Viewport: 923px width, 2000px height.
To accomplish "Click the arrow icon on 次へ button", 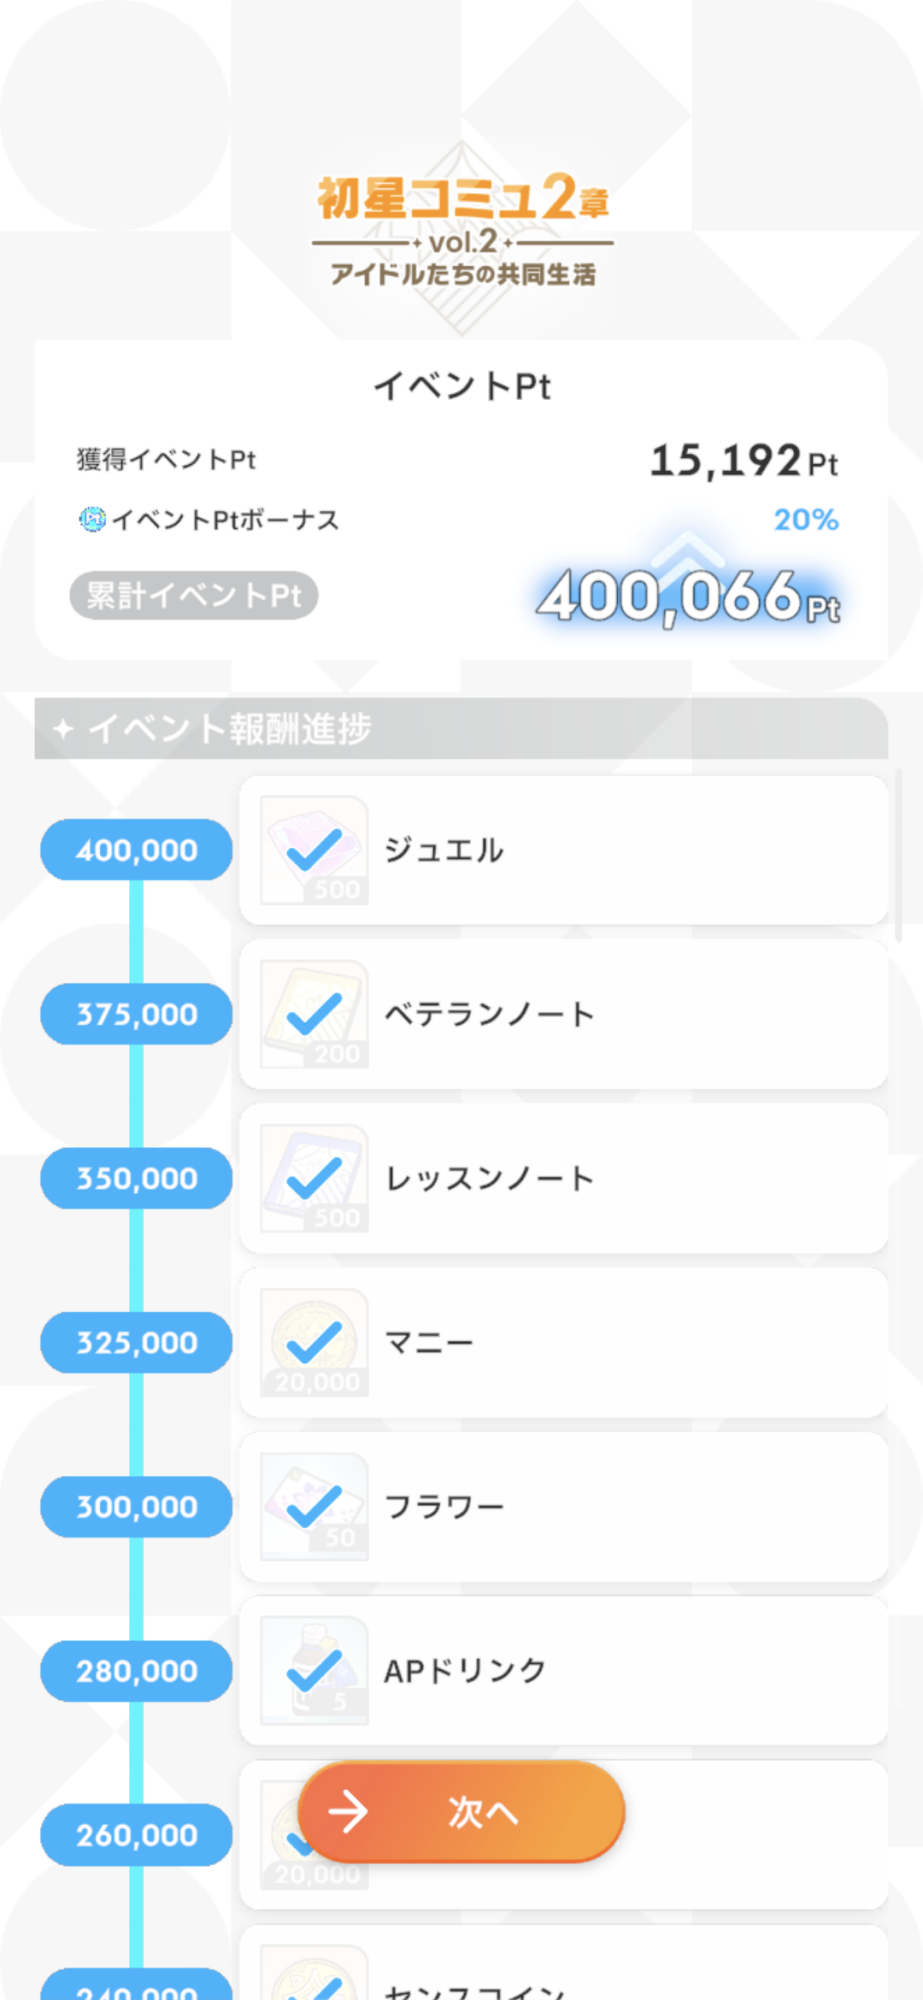I will [348, 1811].
